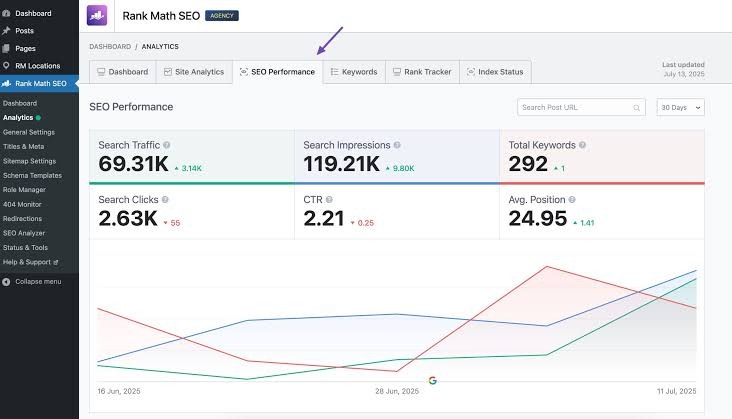
Task: Switch to the Site Analytics tab
Action: [194, 72]
